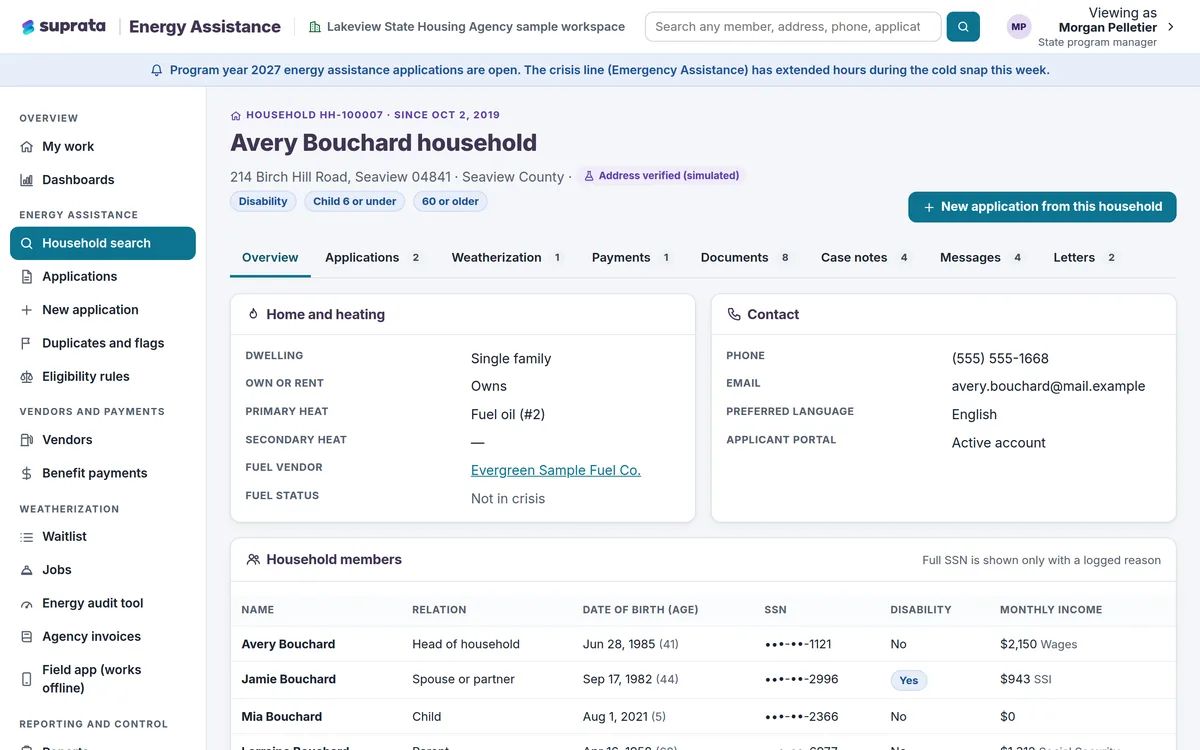Click the (555) 555-1668 phone number

pos(1000,358)
